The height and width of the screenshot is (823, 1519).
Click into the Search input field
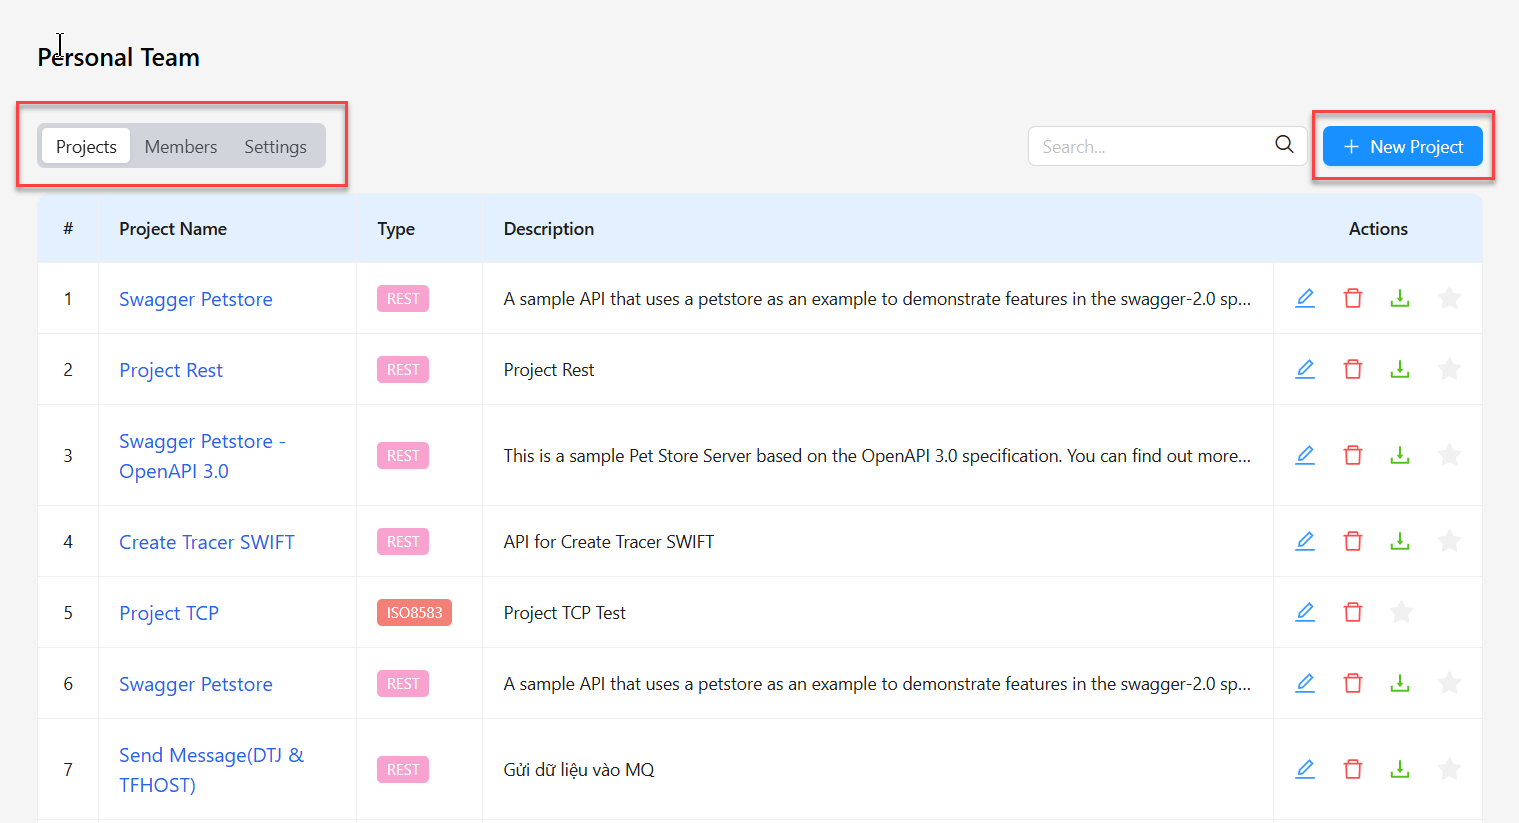point(1150,146)
